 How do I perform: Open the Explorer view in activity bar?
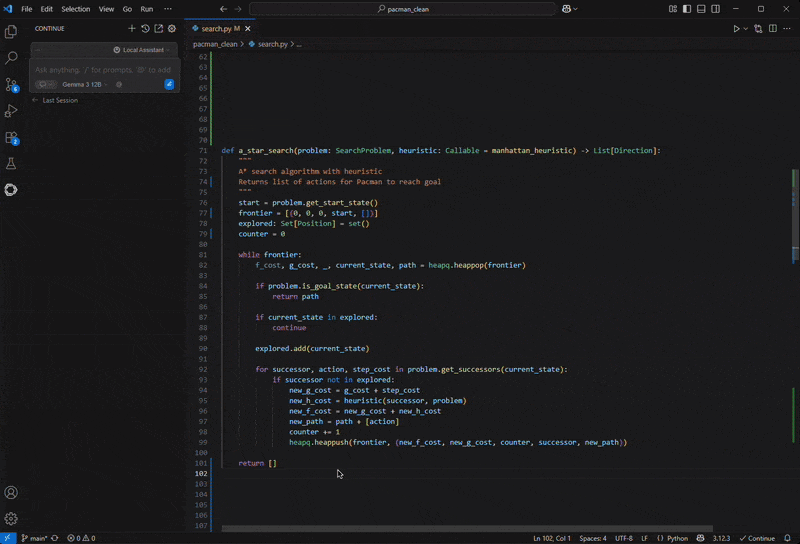[x=11, y=32]
